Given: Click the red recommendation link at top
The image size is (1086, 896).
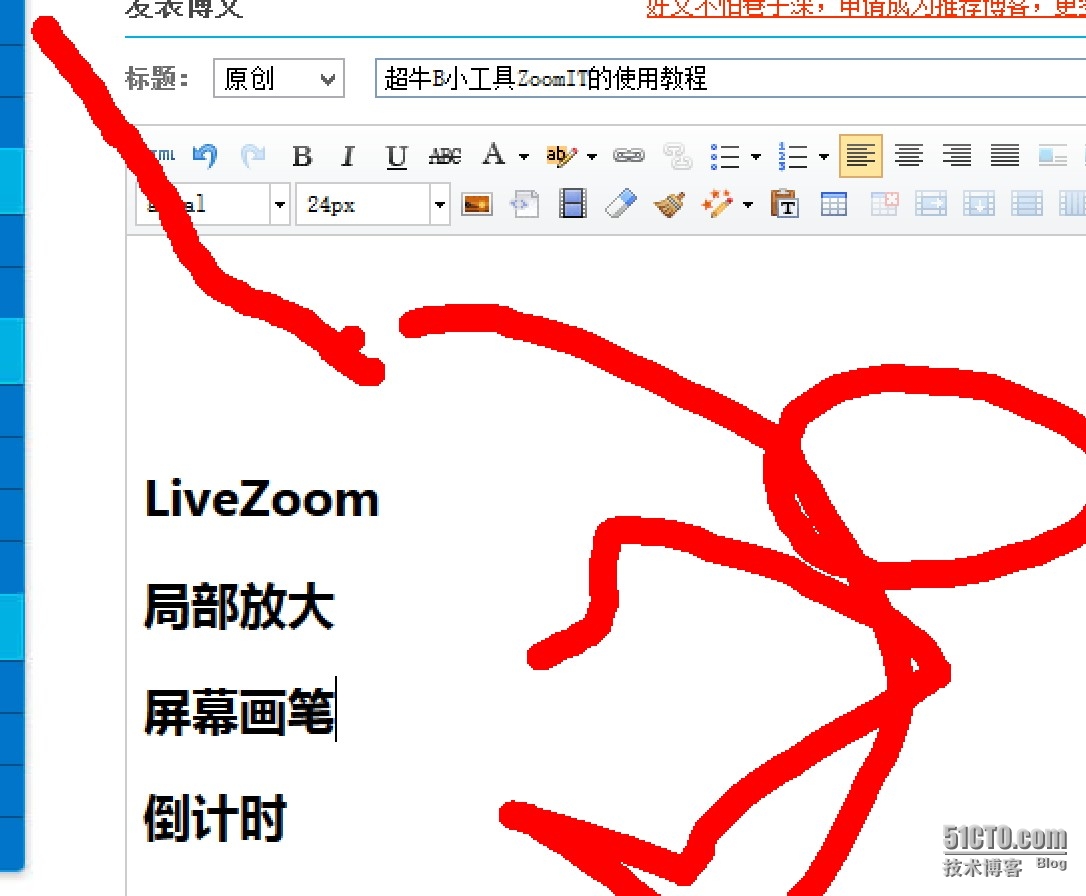Looking at the screenshot, I should (866, 8).
